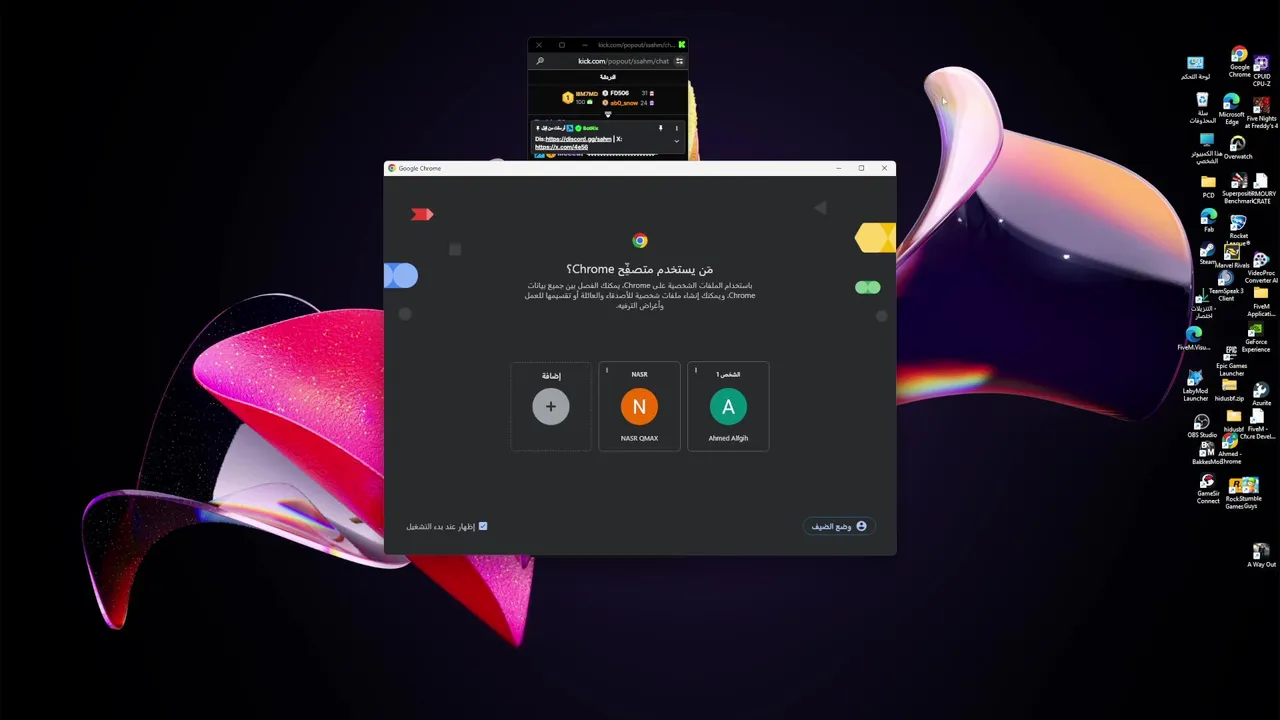Open the Steam desktop shortcut
The image size is (1280, 720).
tap(1208, 251)
